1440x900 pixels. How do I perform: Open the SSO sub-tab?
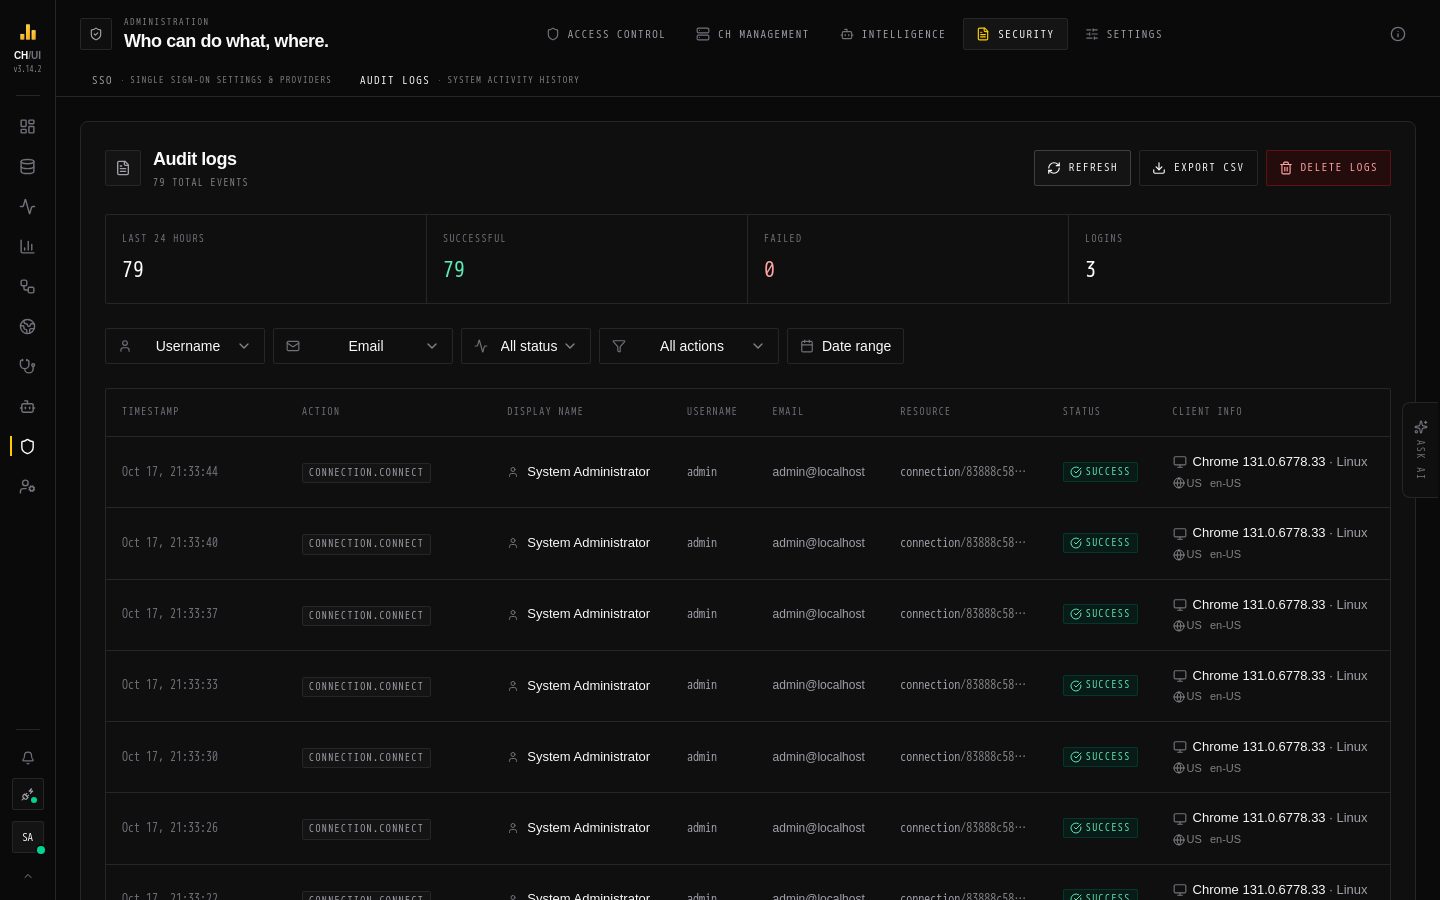coord(211,80)
